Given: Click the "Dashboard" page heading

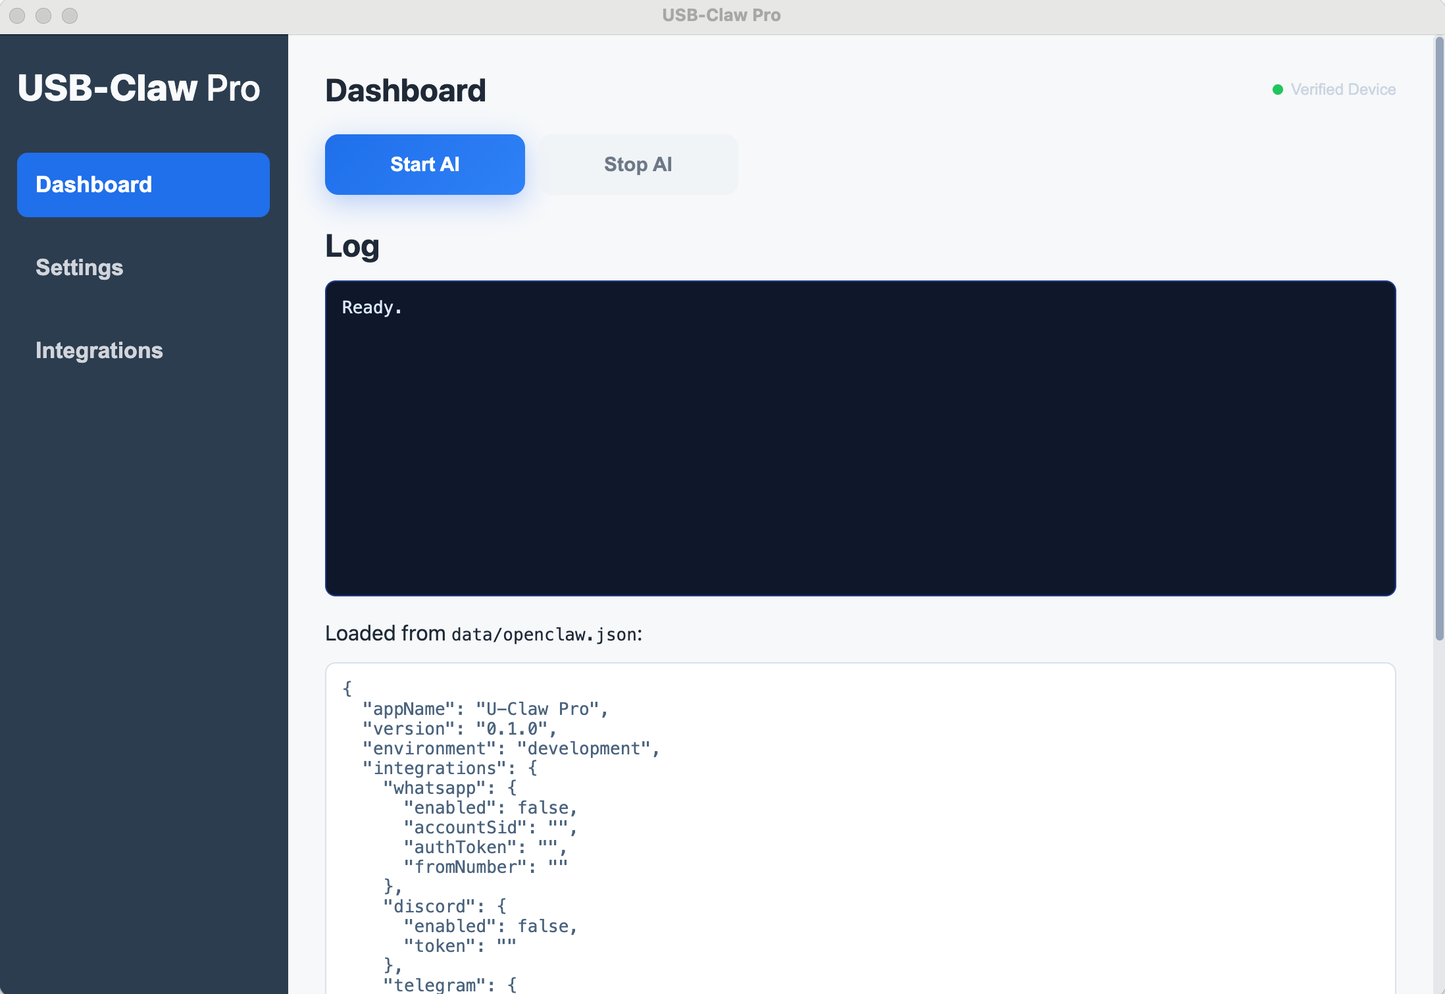Looking at the screenshot, I should click(x=406, y=90).
